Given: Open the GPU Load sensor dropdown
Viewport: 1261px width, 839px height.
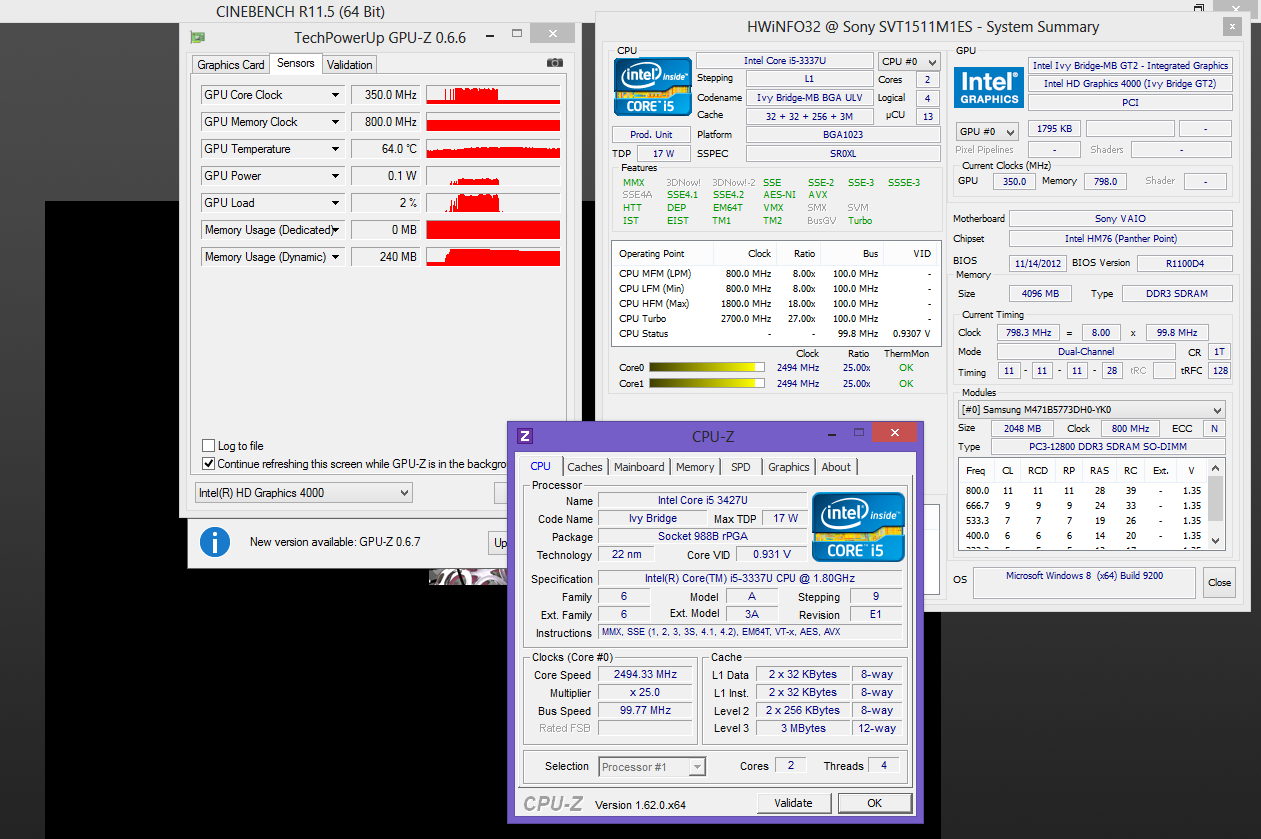Looking at the screenshot, I should [336, 203].
